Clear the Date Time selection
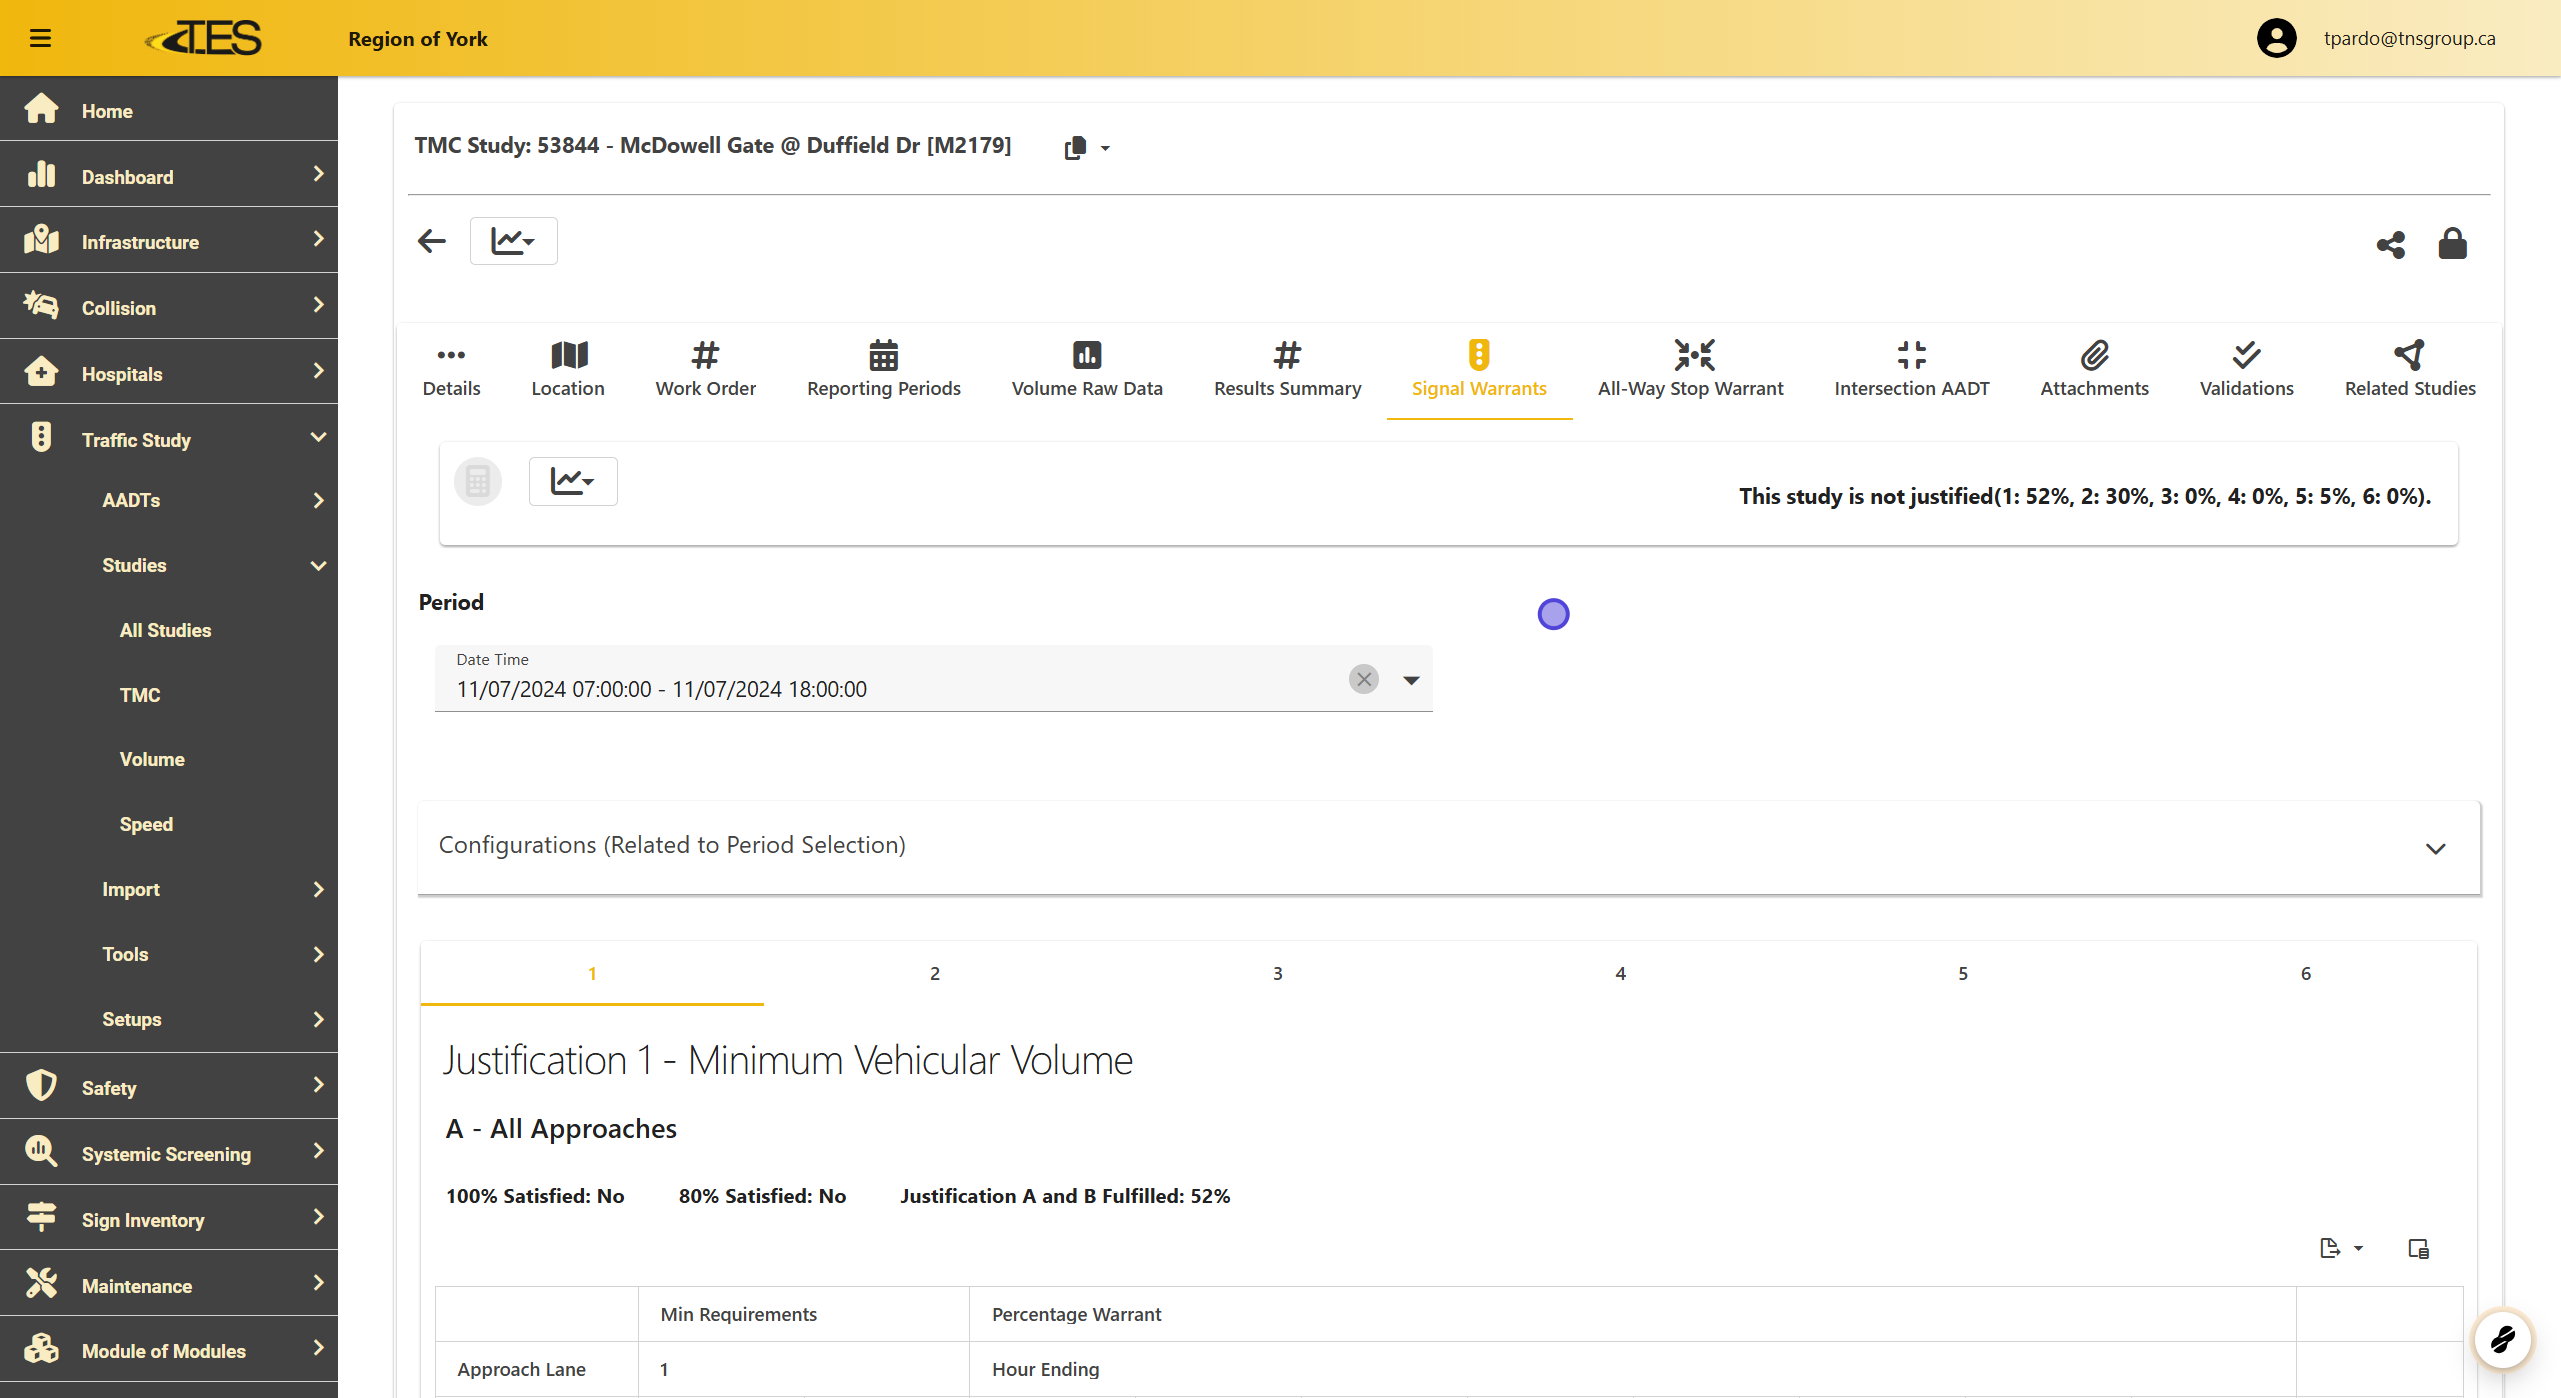 tap(1363, 679)
